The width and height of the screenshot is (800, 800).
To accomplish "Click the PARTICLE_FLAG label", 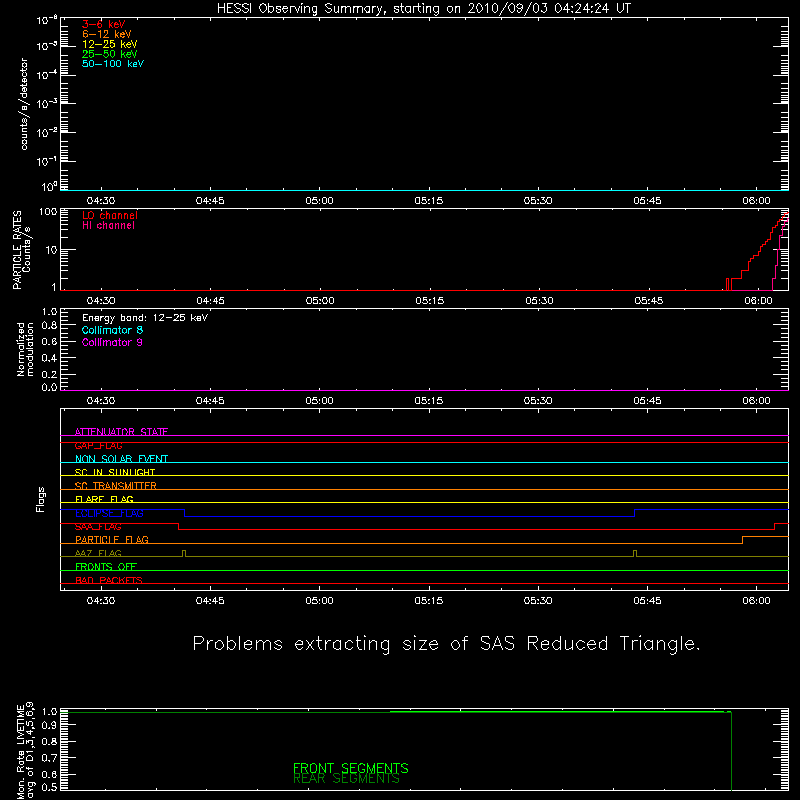I will coord(112,540).
